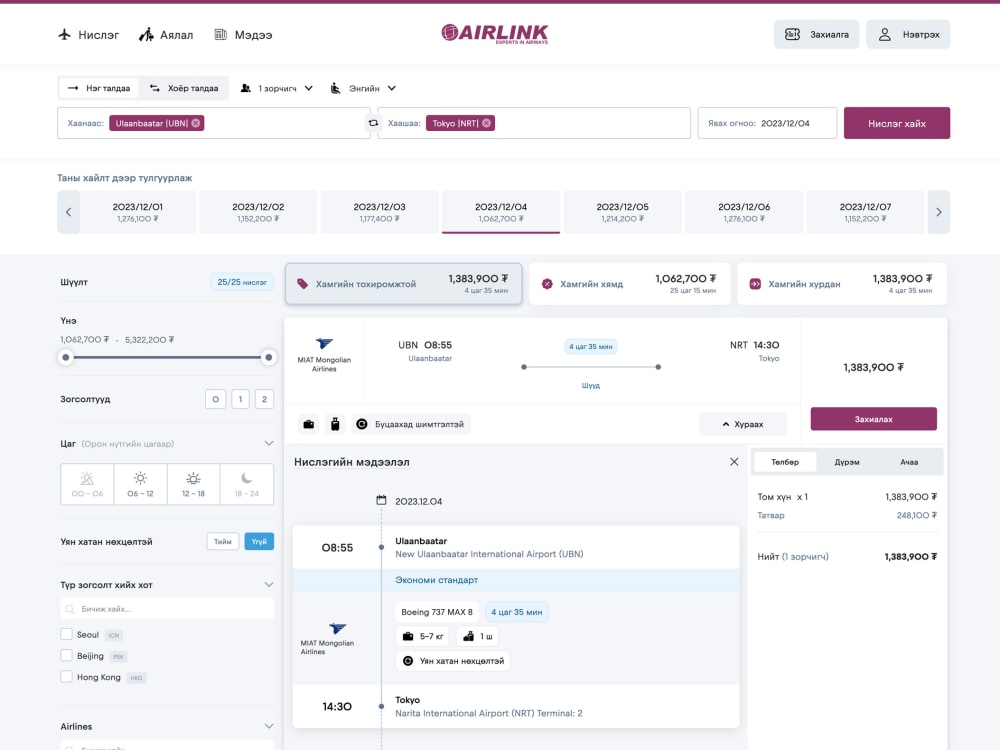Click the calendar icon next to 2023.12.04
Screen dimensions: 1000x750
(x=381, y=501)
